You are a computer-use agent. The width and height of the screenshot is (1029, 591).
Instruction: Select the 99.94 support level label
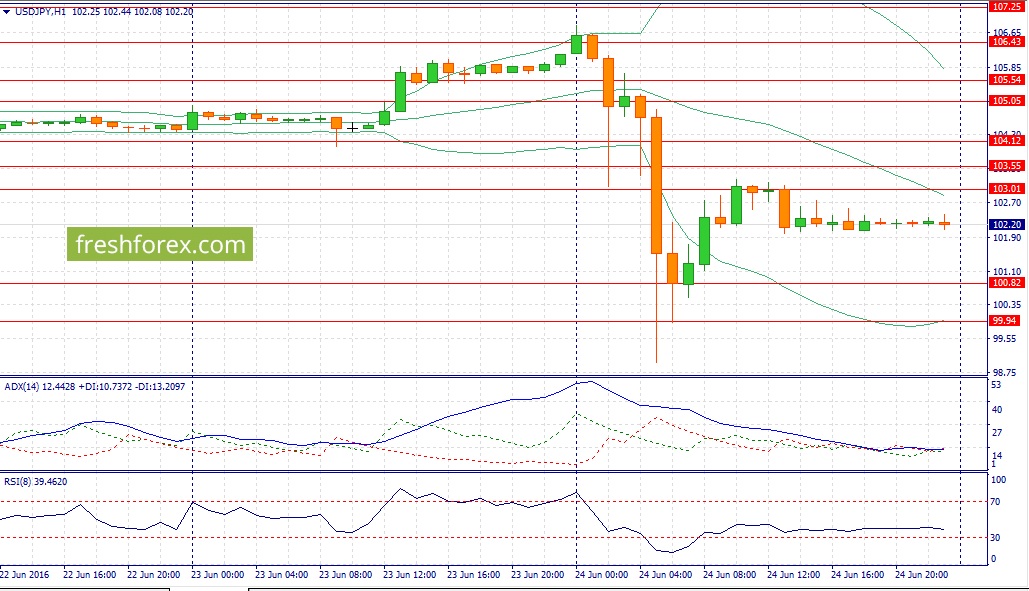1005,321
